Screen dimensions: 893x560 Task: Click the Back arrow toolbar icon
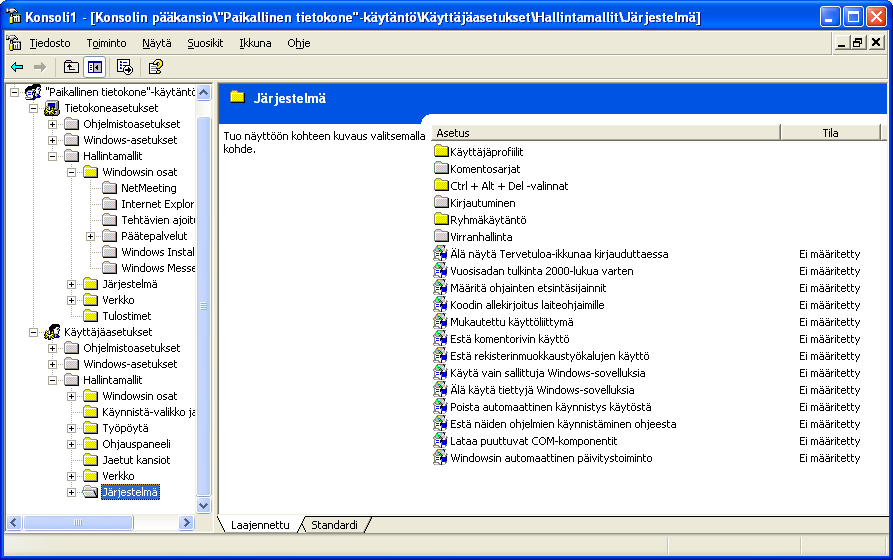pyautogui.click(x=17, y=67)
